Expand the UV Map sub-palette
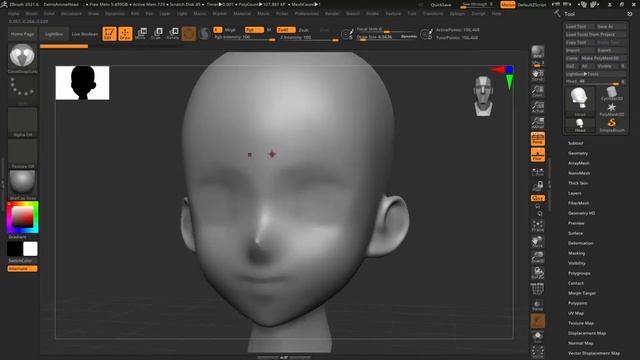 tap(576, 313)
